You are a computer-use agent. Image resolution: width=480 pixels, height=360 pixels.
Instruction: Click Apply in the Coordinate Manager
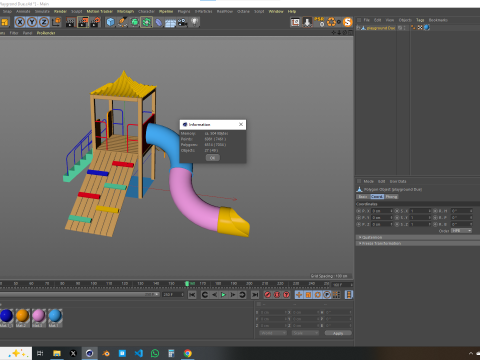[338, 333]
